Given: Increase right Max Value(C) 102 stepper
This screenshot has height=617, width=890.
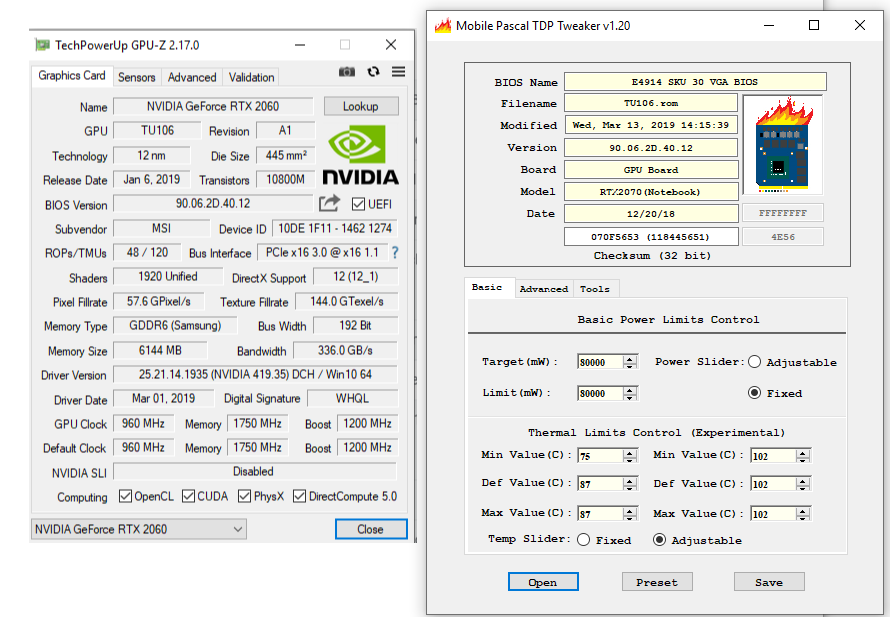Looking at the screenshot, I should (803, 510).
